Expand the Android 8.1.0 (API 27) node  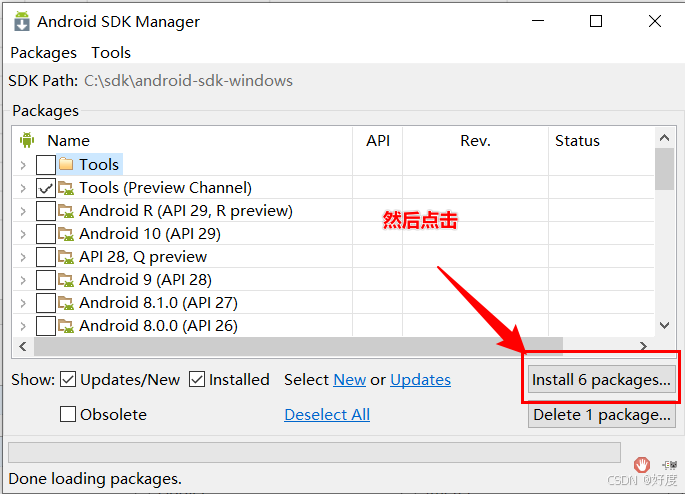click(x=23, y=303)
